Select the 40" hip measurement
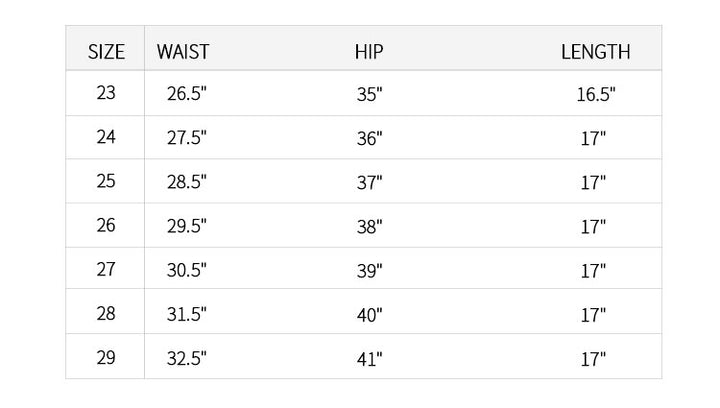Image resolution: width=720 pixels, height=408 pixels. pyautogui.click(x=369, y=315)
